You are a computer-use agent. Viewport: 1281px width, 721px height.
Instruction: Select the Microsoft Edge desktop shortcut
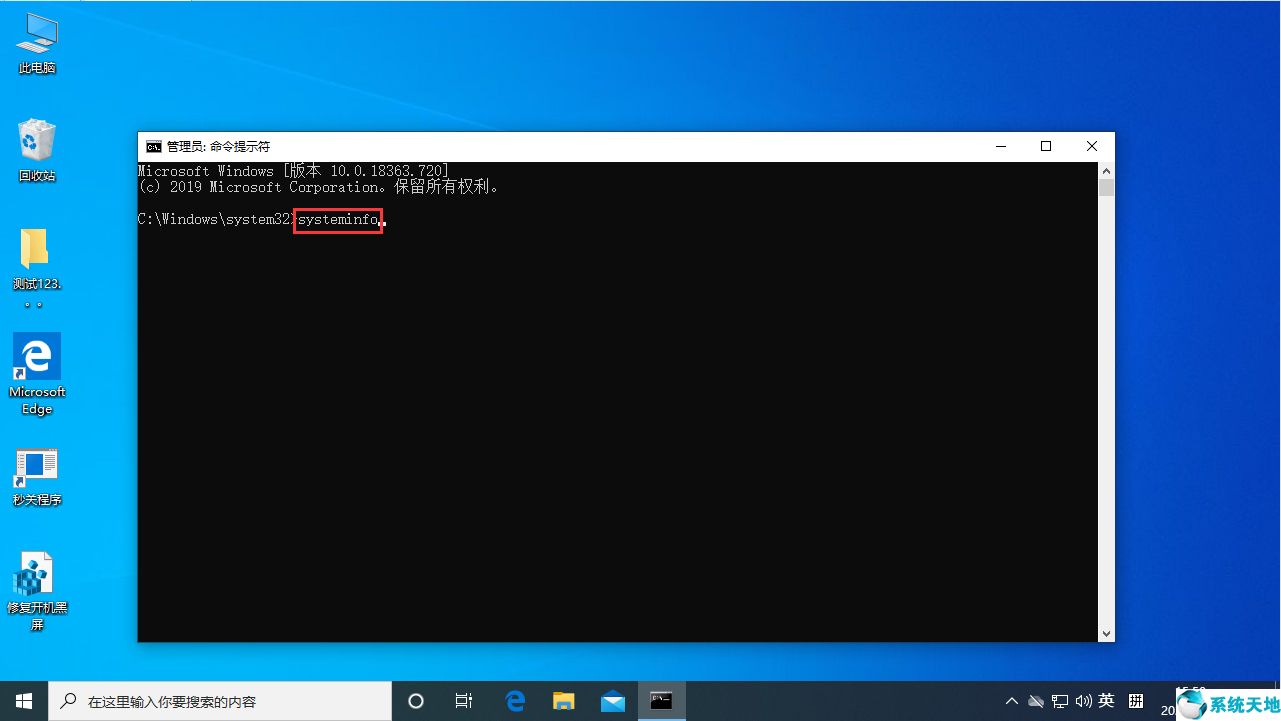pyautogui.click(x=37, y=374)
